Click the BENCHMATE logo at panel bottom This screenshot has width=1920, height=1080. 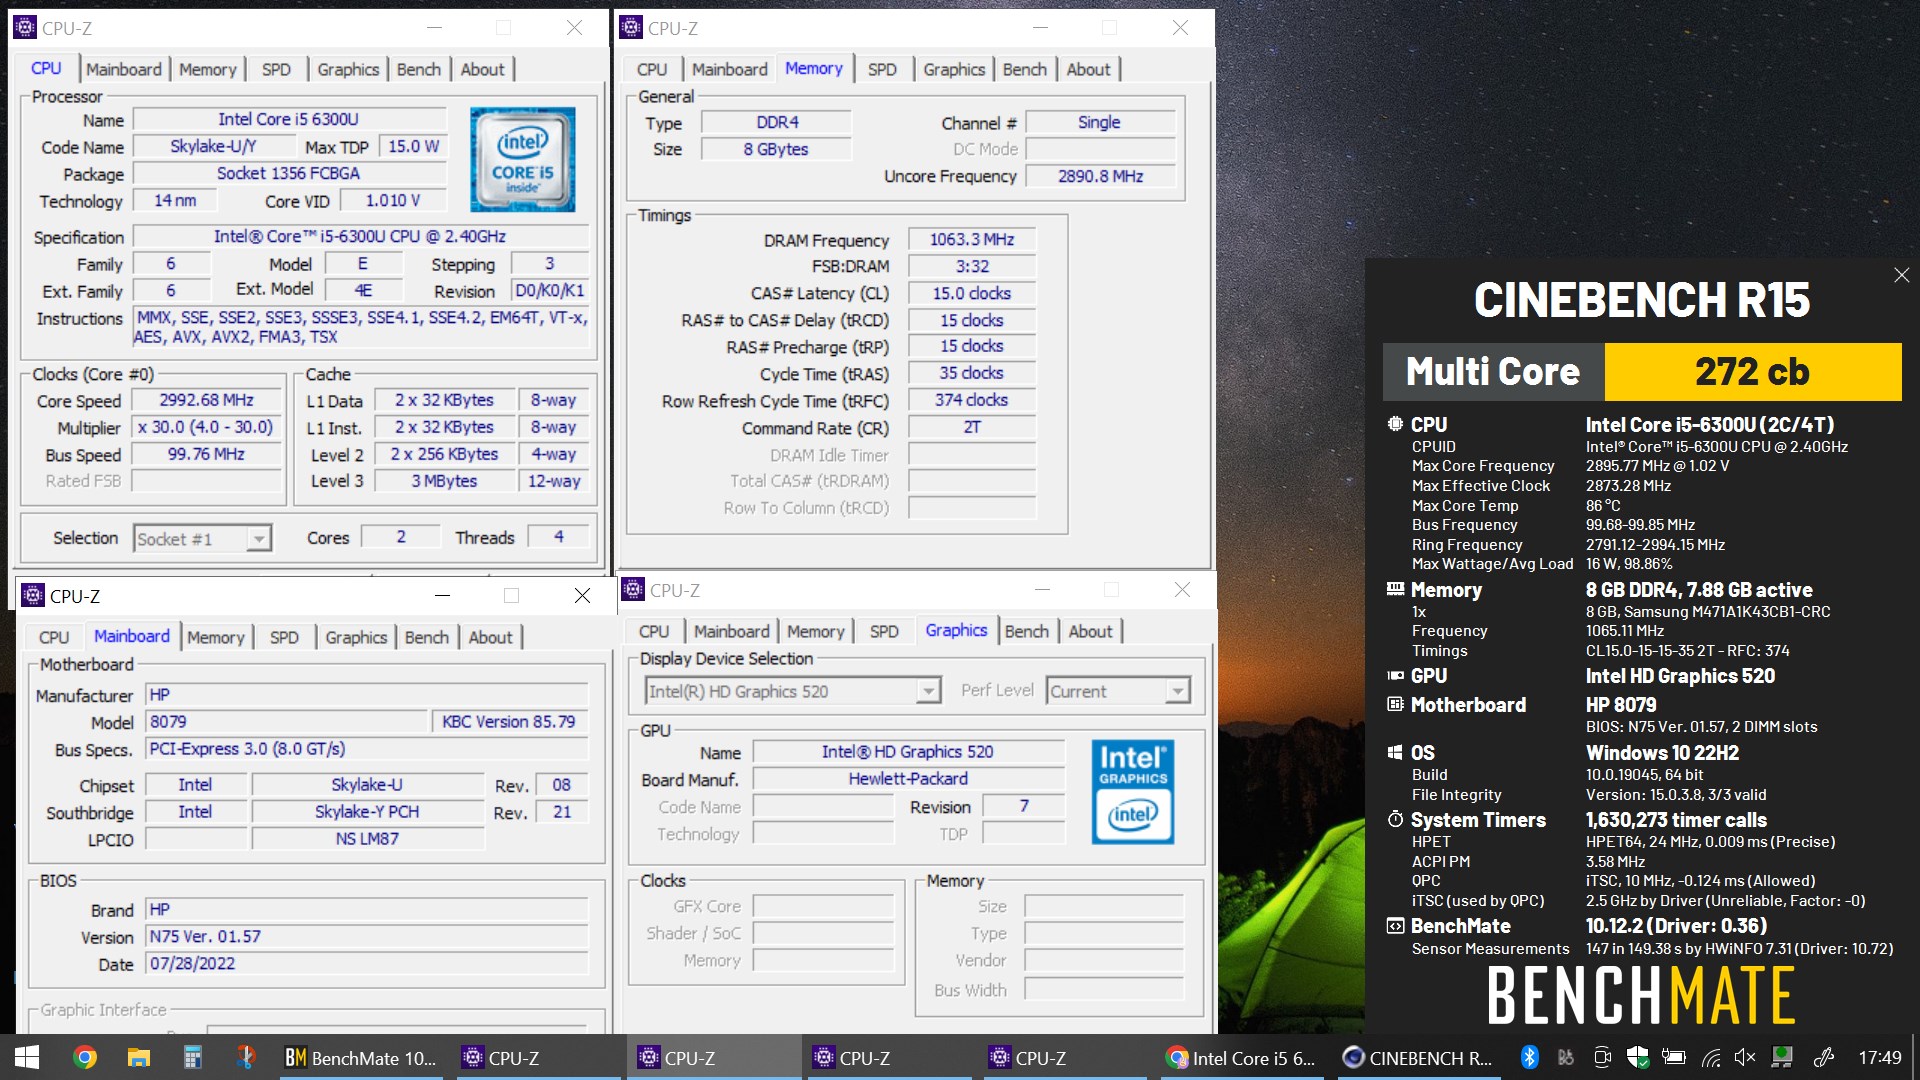[x=1641, y=996]
